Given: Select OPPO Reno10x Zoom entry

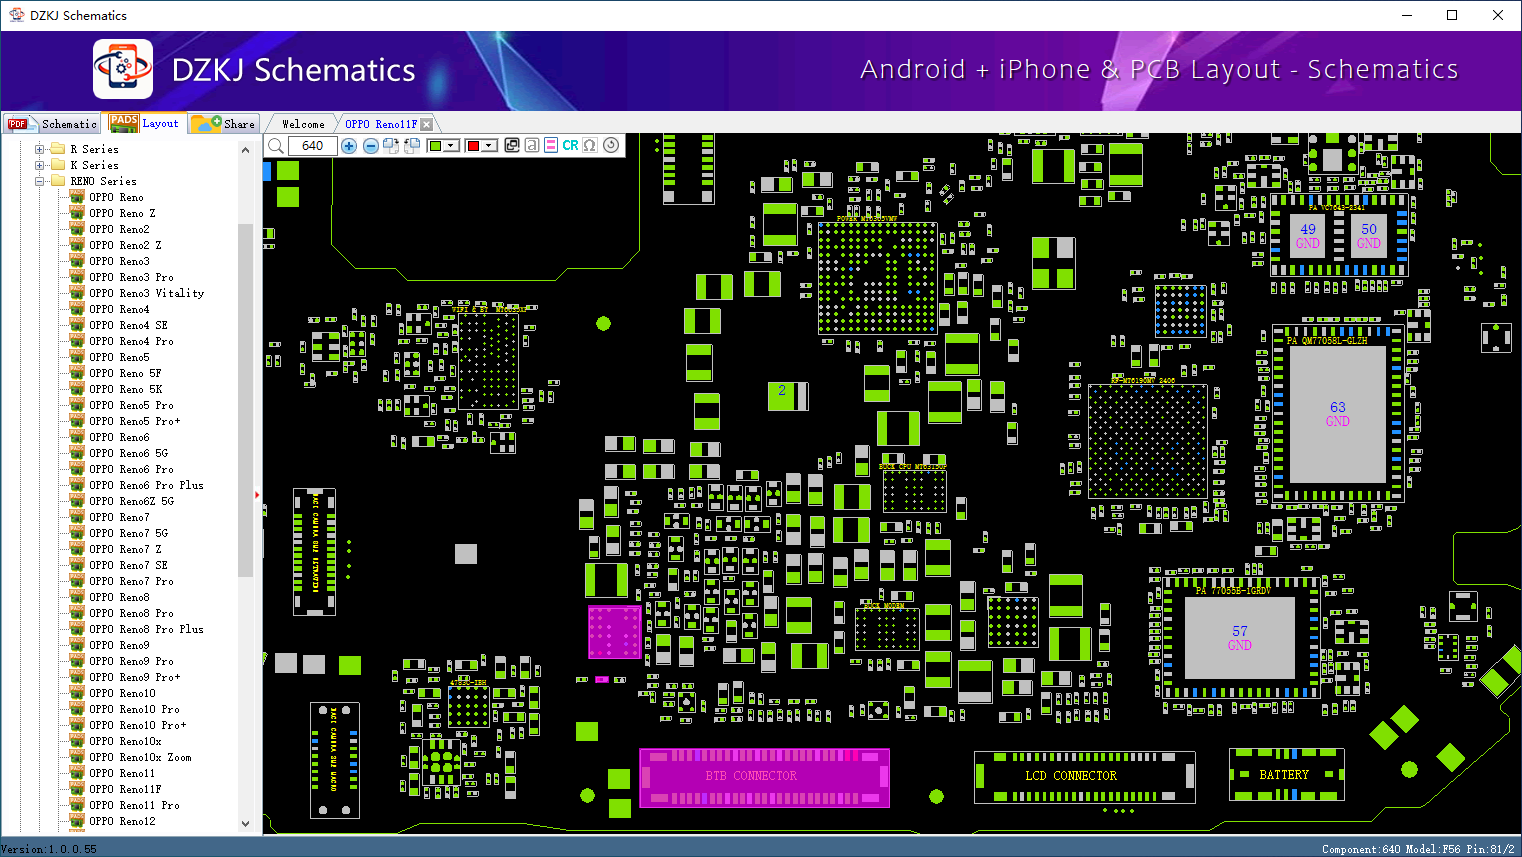Looking at the screenshot, I should (x=140, y=757).
